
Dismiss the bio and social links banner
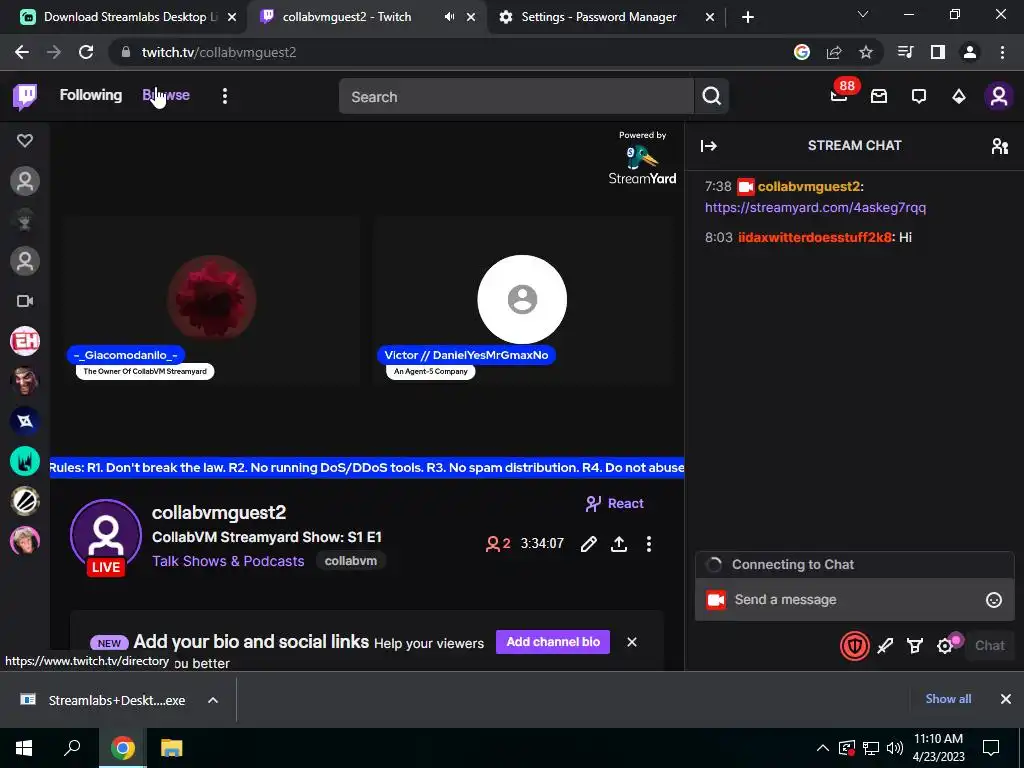[632, 642]
